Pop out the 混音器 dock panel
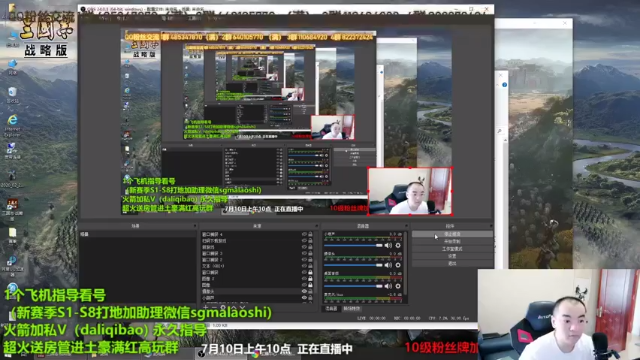640x360 pixels. [x=406, y=226]
